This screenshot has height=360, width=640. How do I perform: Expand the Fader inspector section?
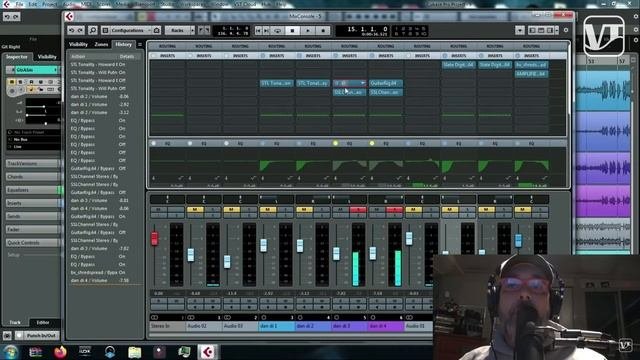click(33, 229)
